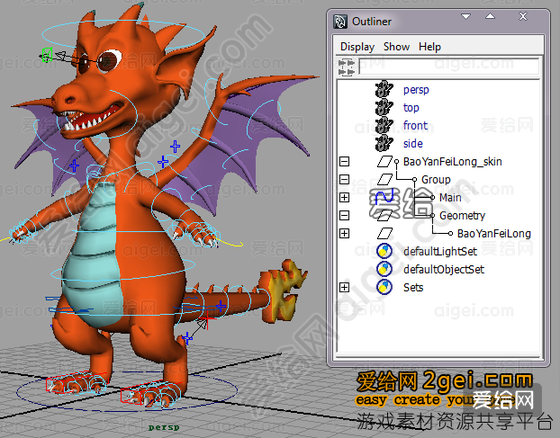Open the Display menu in Outliner
The width and height of the screenshot is (560, 438).
point(357,47)
